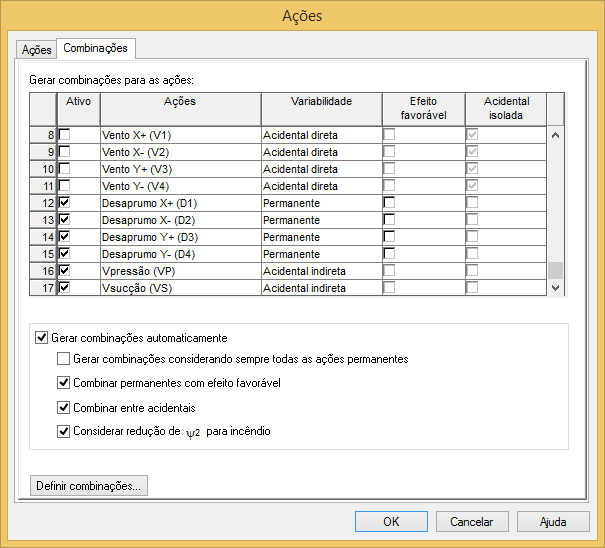Toggle Gerar combinações automaticamente checkbox
The width and height of the screenshot is (605, 548).
click(x=41, y=338)
